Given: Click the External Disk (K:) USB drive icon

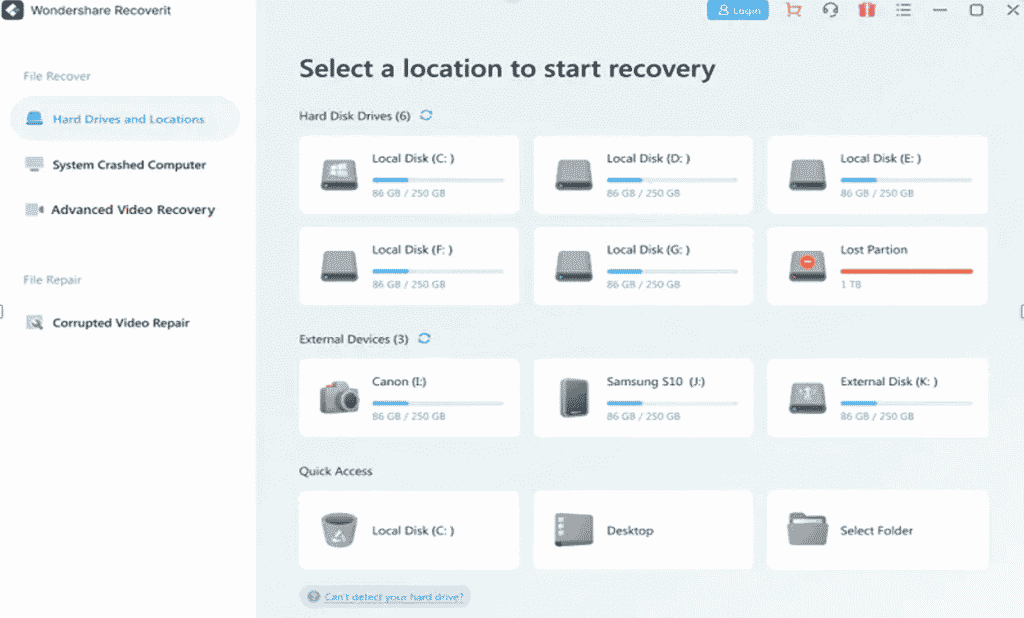Looking at the screenshot, I should click(x=807, y=398).
